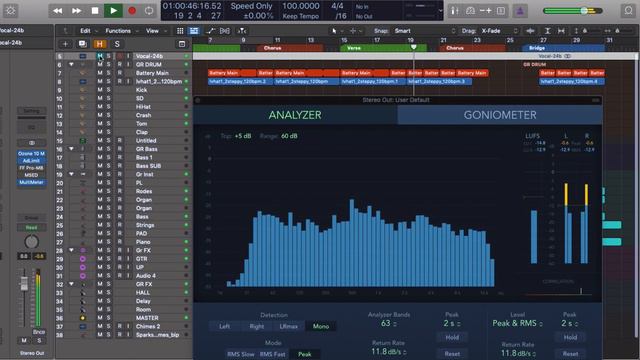Move the Stereo Out volume fader
Screen dimensions: 640x360
(x=24, y=282)
